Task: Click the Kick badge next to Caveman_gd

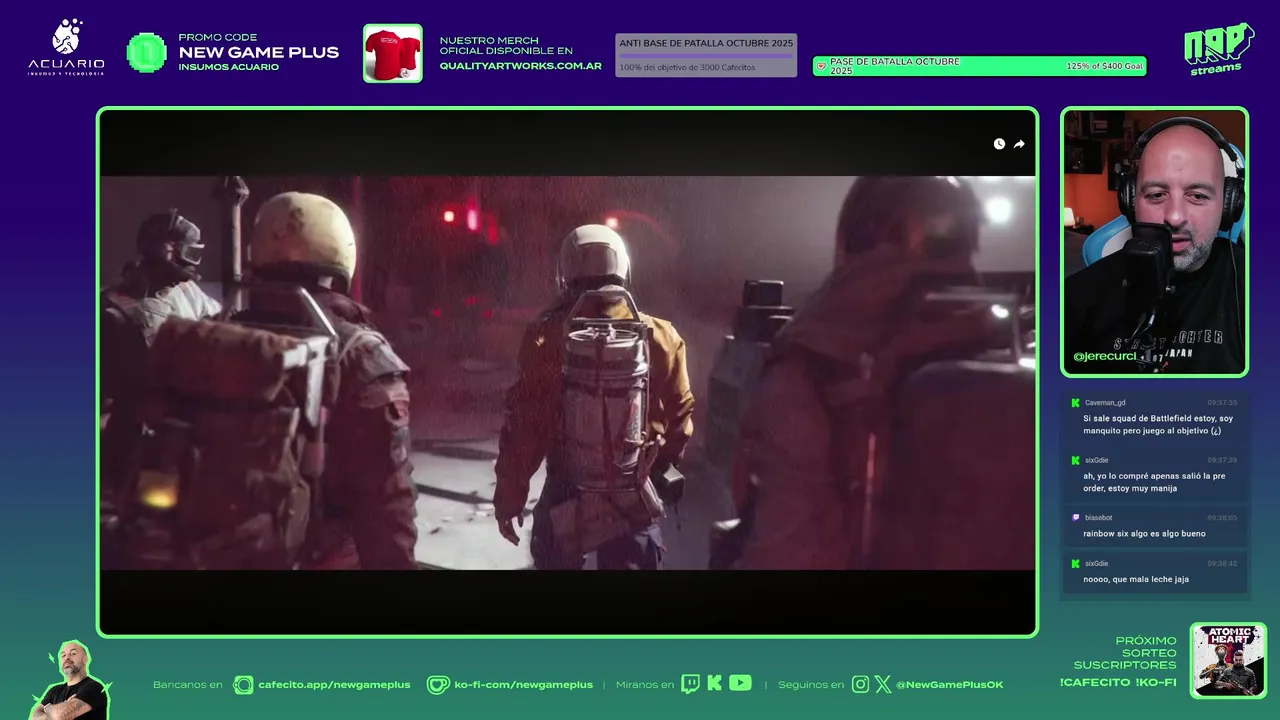Action: pos(1075,403)
